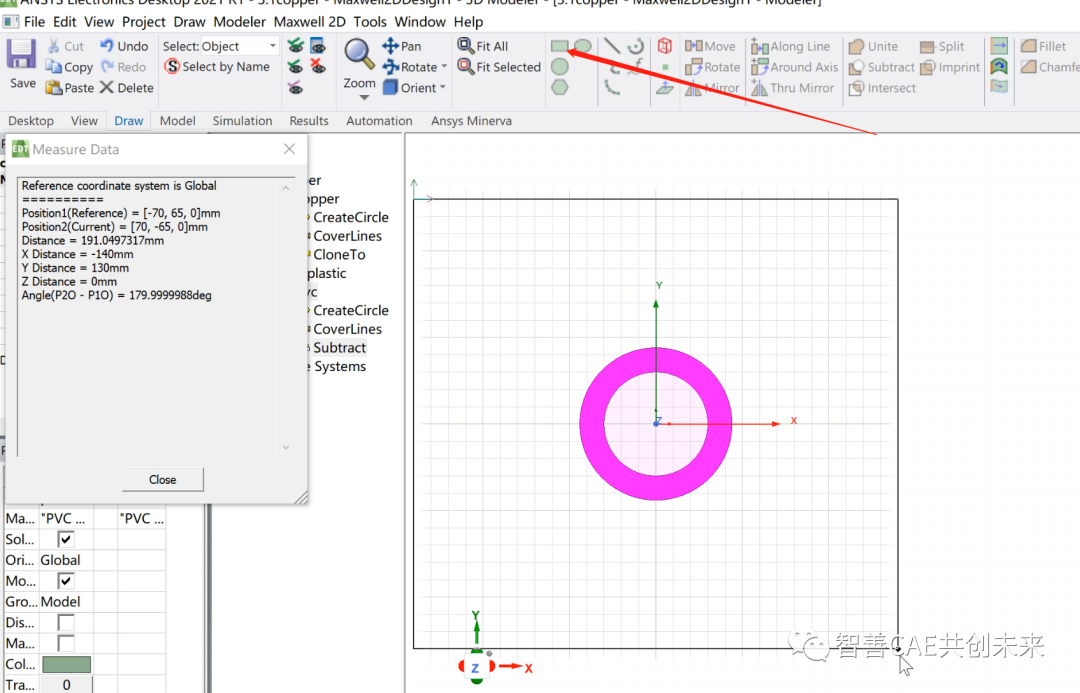Open the object color swatch

(x=66, y=664)
